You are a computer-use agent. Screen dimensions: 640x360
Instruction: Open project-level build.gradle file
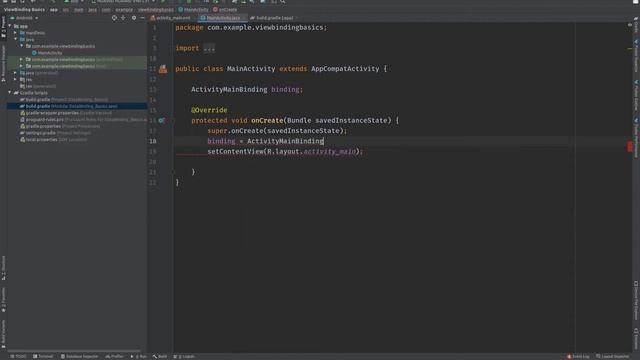[64, 100]
